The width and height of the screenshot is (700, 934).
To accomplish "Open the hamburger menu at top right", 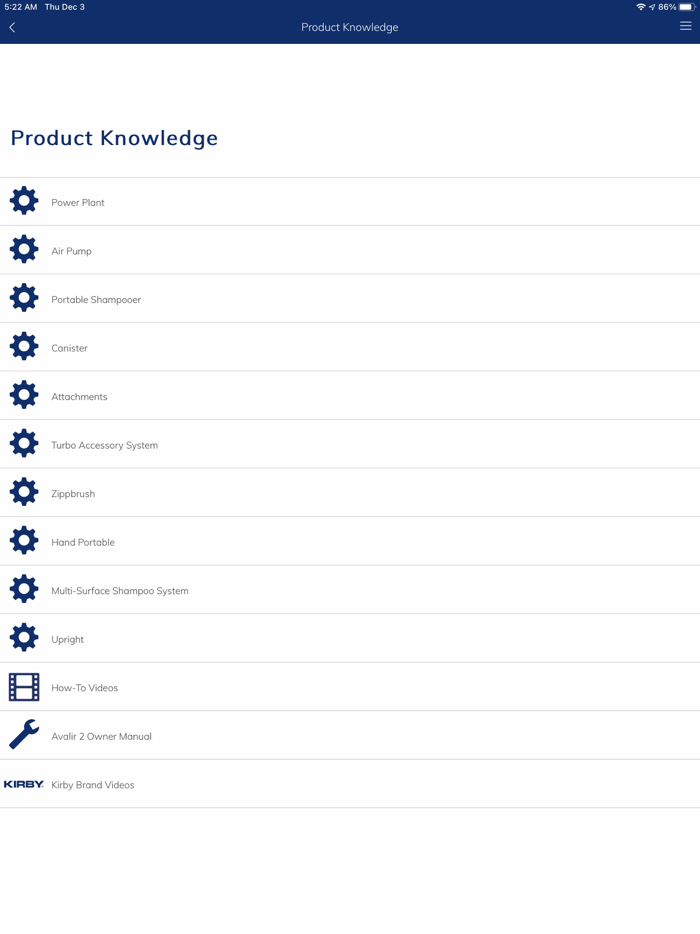I will 686,27.
